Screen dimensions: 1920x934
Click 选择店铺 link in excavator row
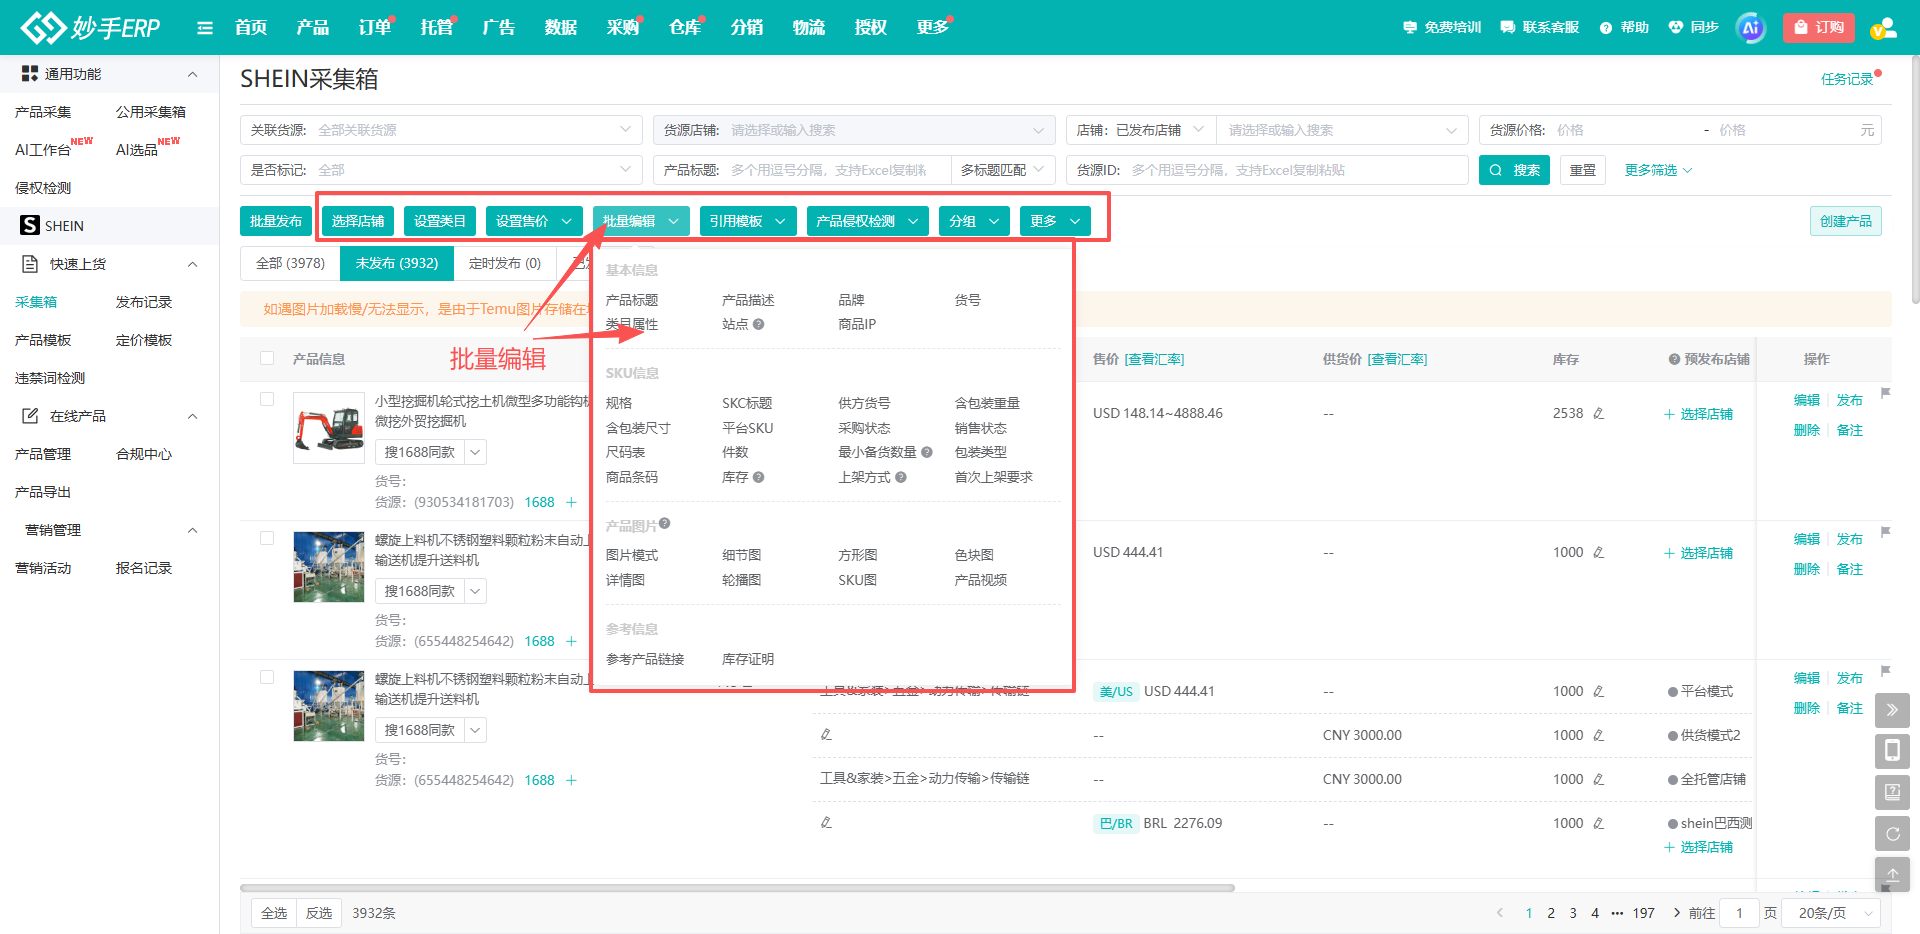click(1699, 414)
